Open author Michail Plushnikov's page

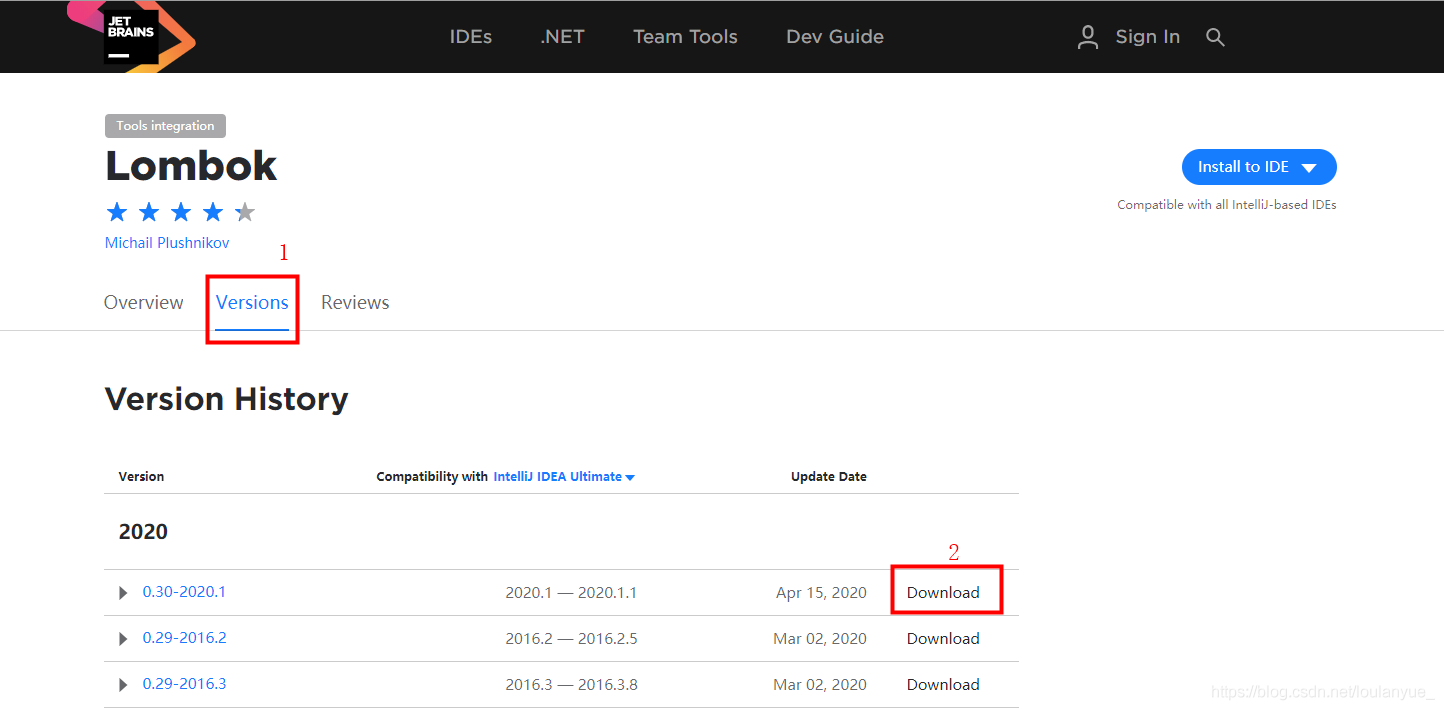[x=167, y=243]
